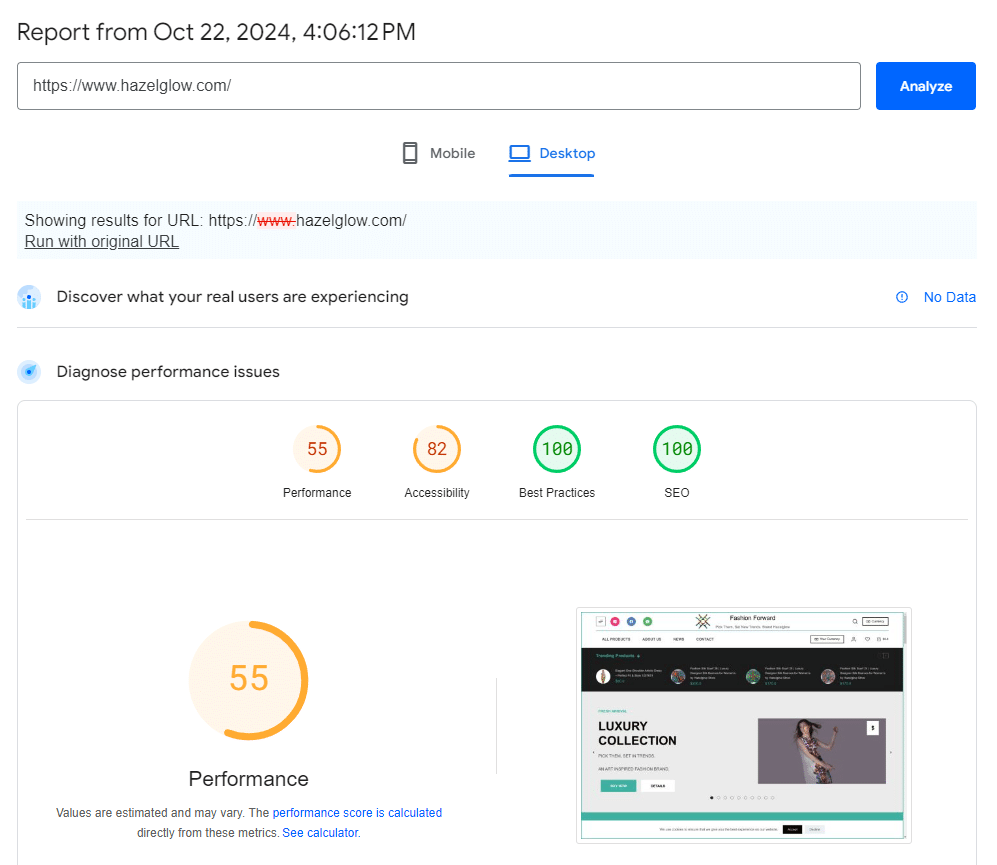
Task: Click the large Performance 55 gauge
Action: pyautogui.click(x=249, y=680)
